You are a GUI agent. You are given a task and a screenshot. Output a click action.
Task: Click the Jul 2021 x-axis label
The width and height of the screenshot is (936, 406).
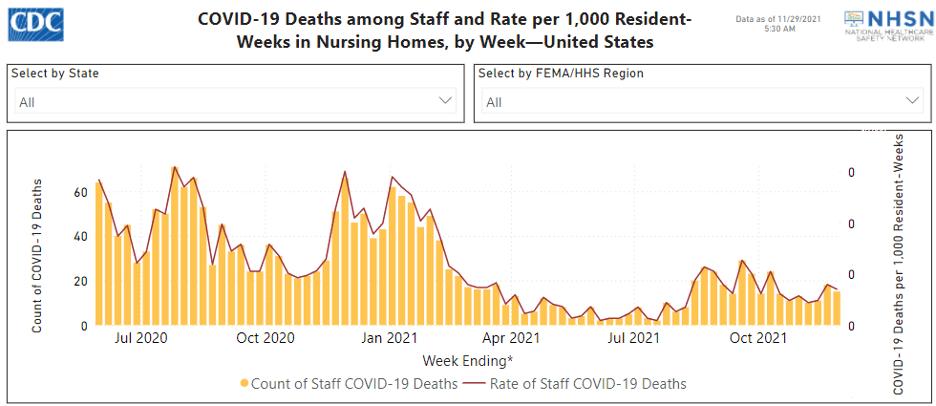[633, 339]
